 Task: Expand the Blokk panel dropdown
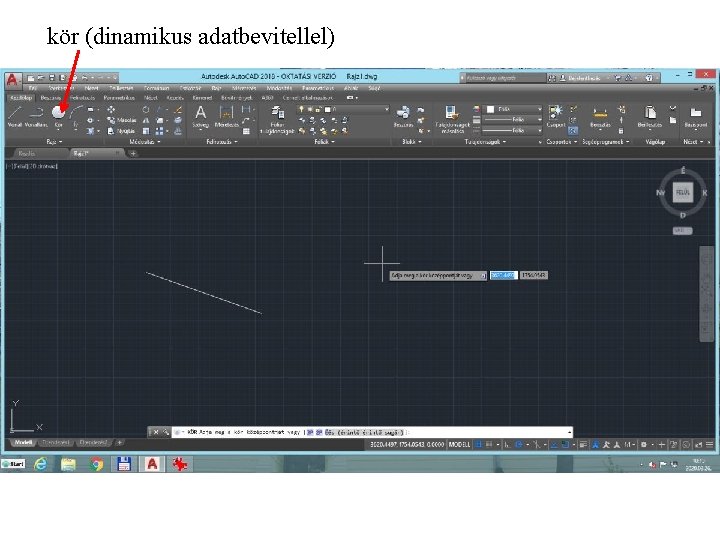pyautogui.click(x=411, y=142)
